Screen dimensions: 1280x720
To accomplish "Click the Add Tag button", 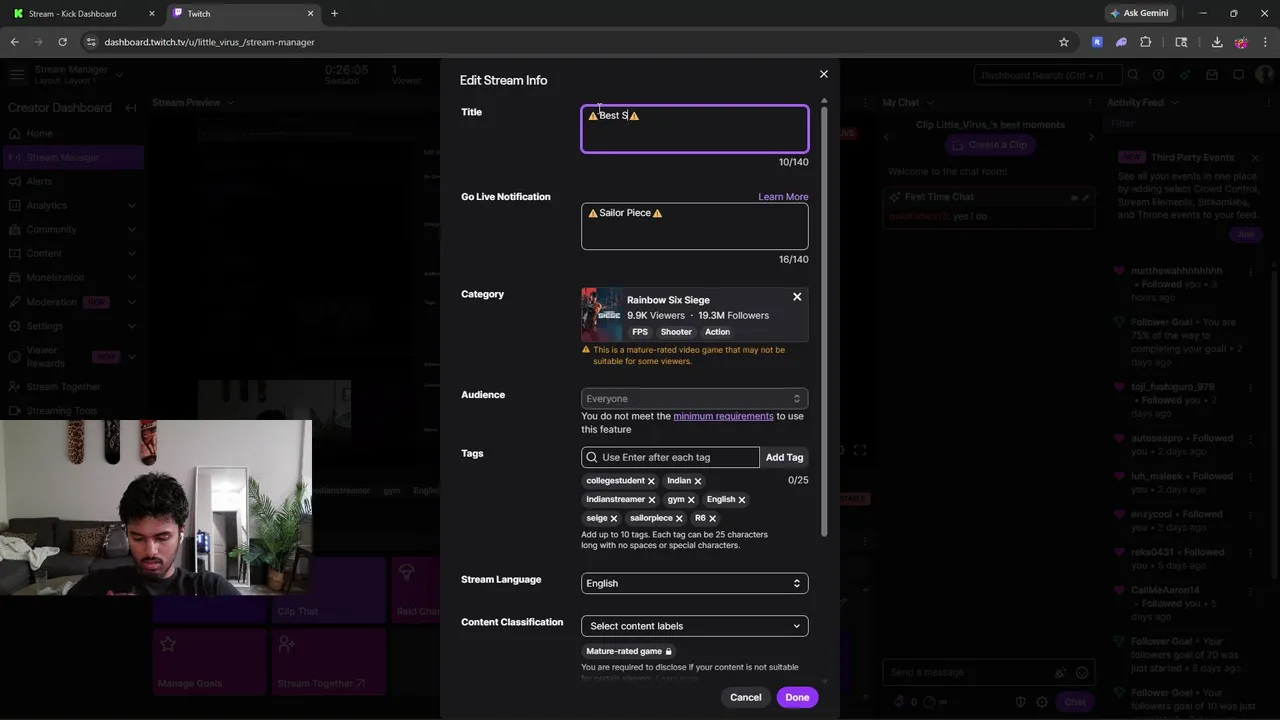I will (x=784, y=457).
